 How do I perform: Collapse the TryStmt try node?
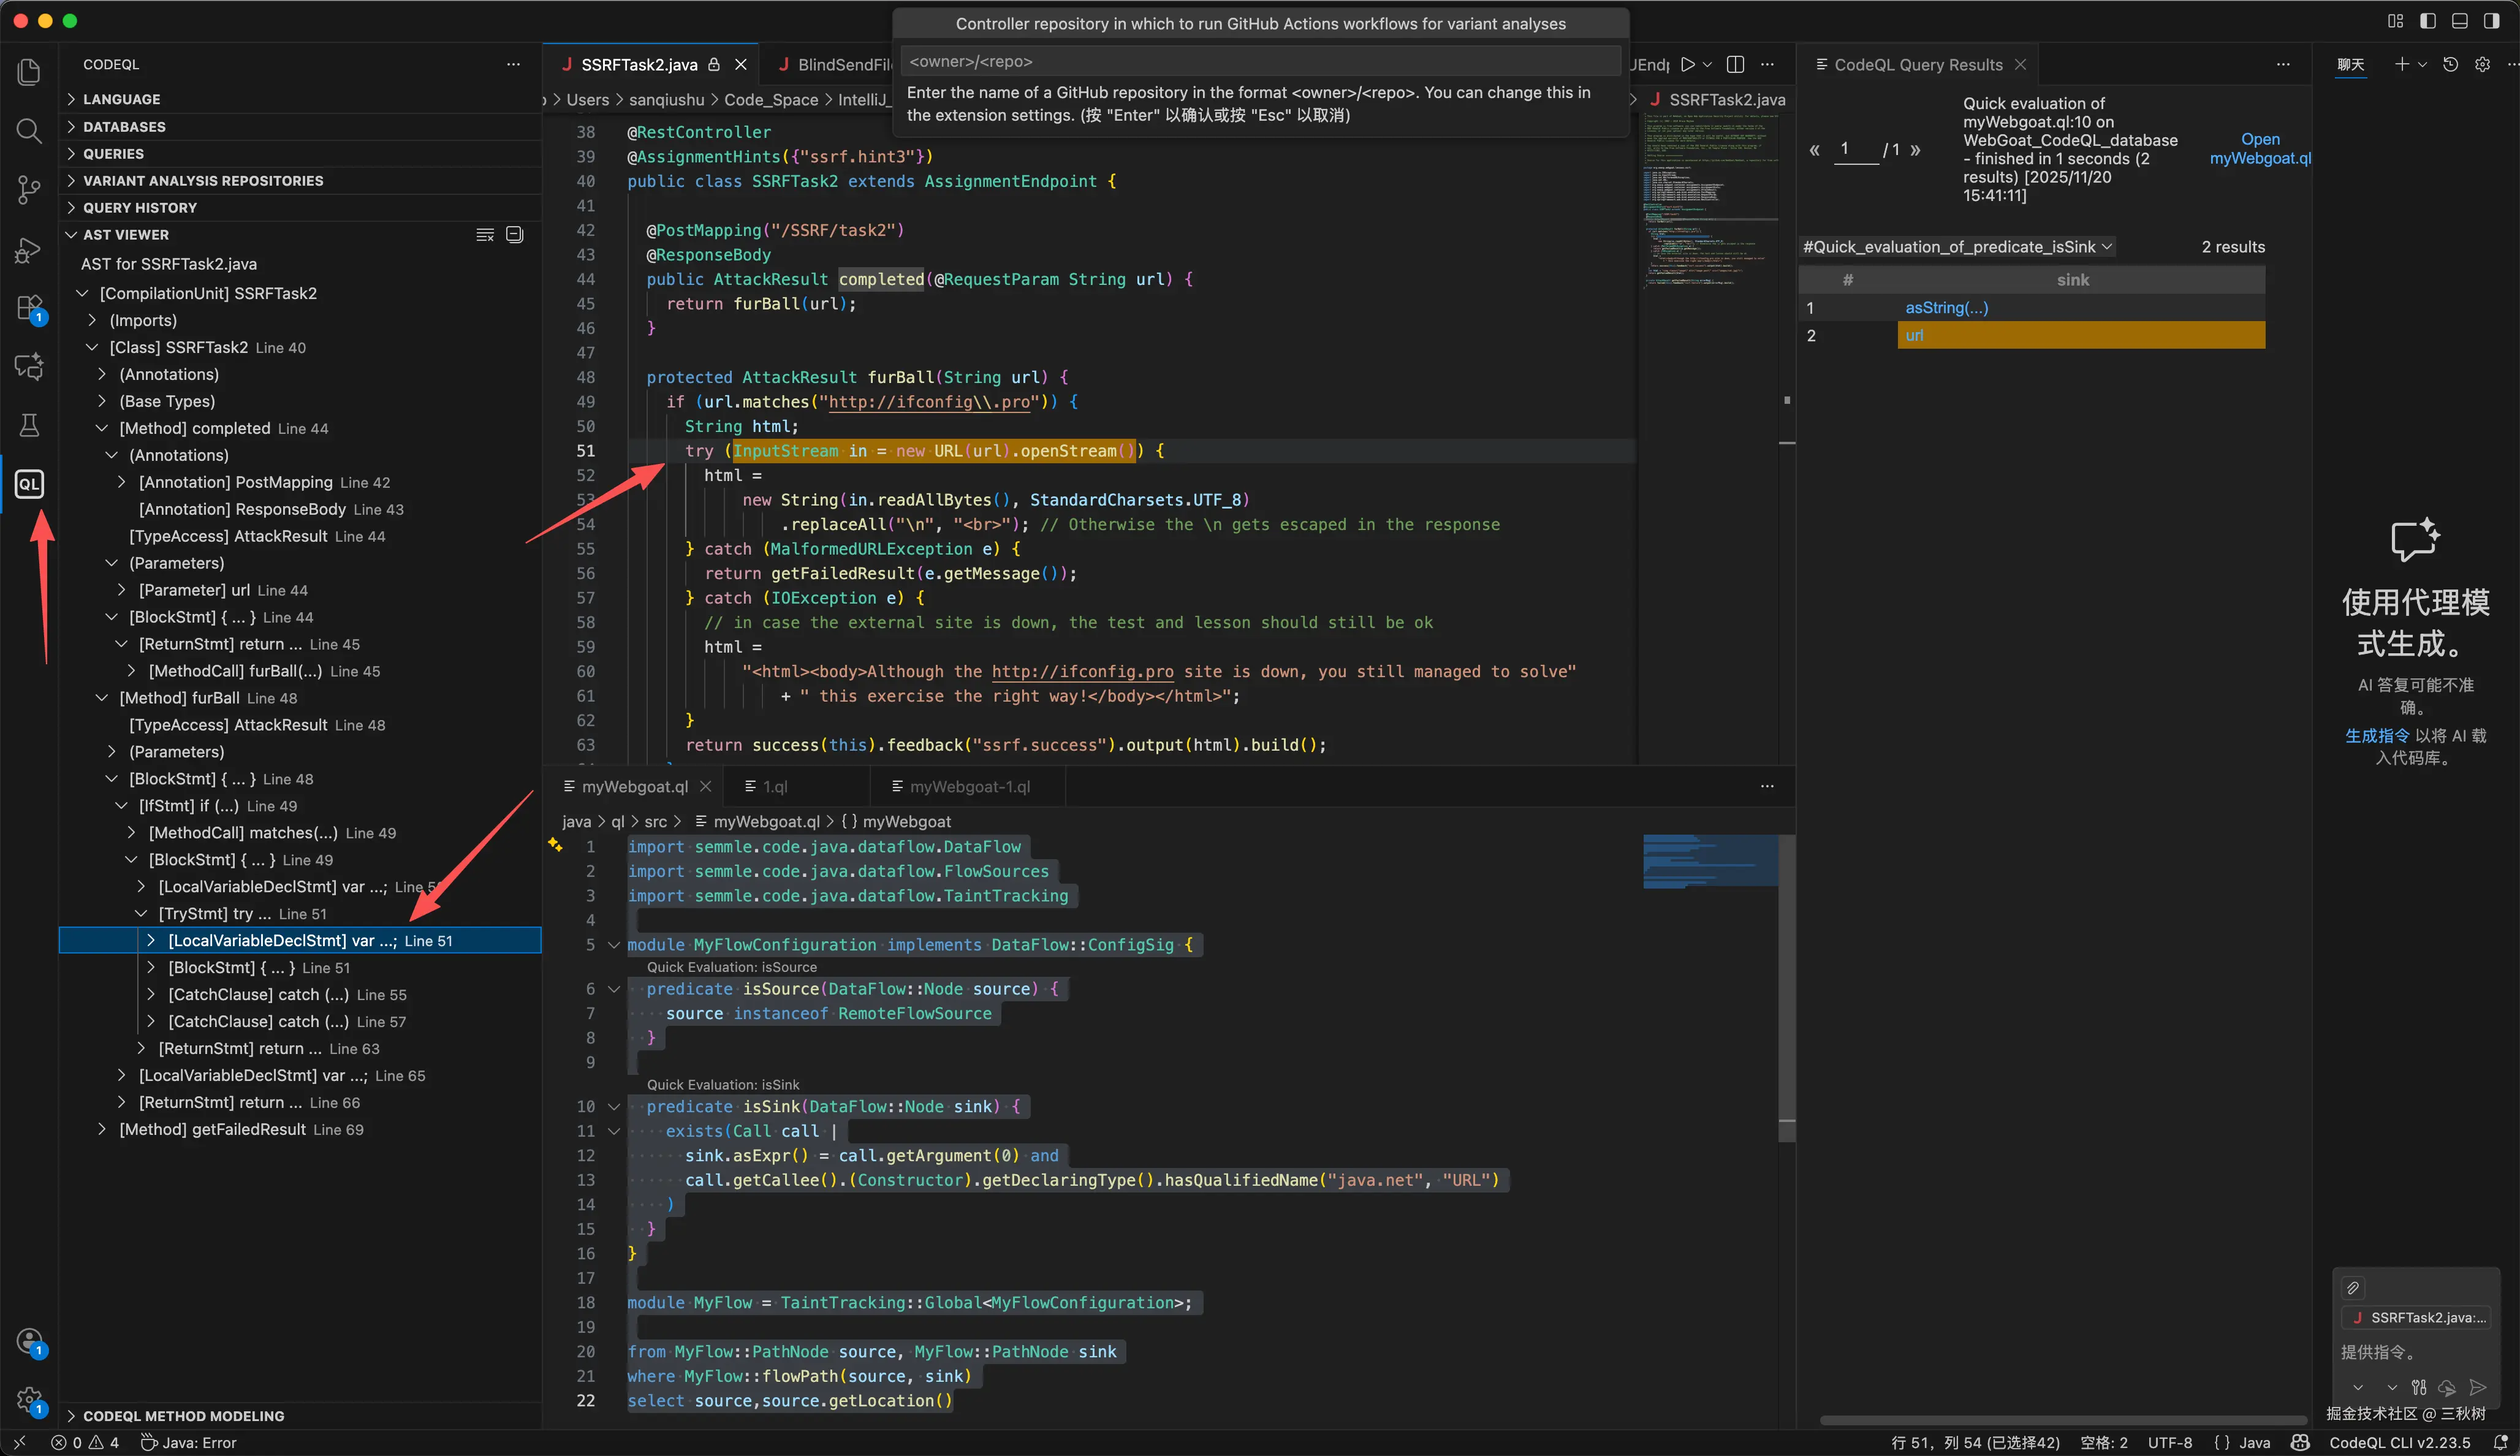[141, 914]
